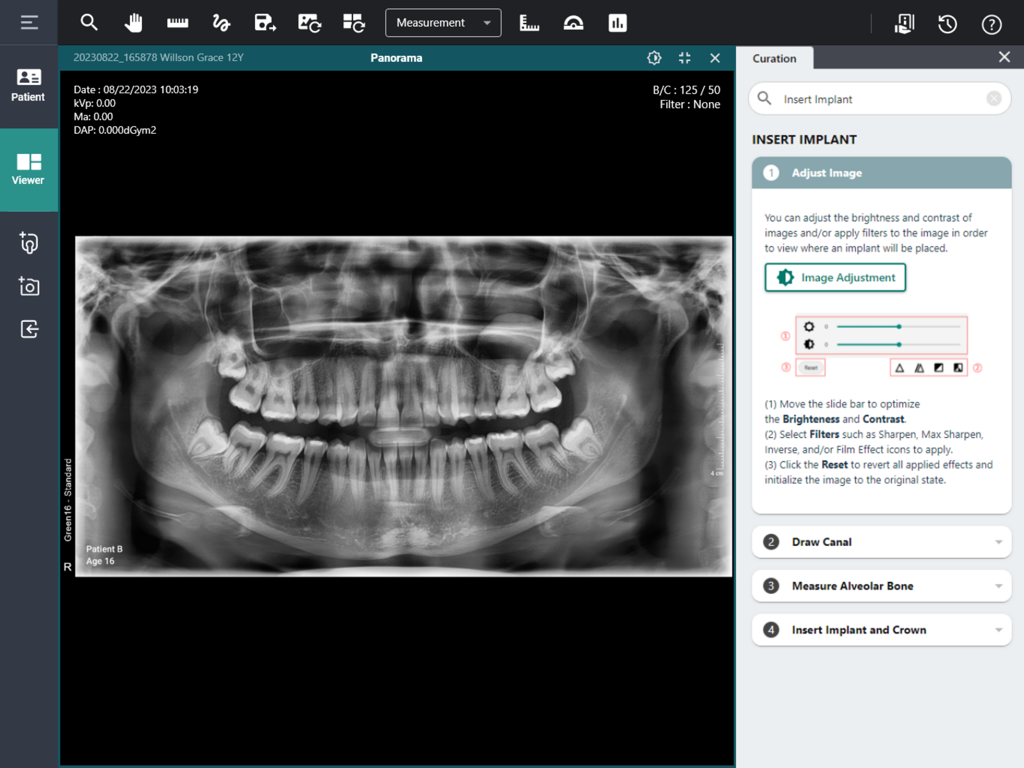
Task: Click the Reset button in Adjust Image
Action: [810, 367]
